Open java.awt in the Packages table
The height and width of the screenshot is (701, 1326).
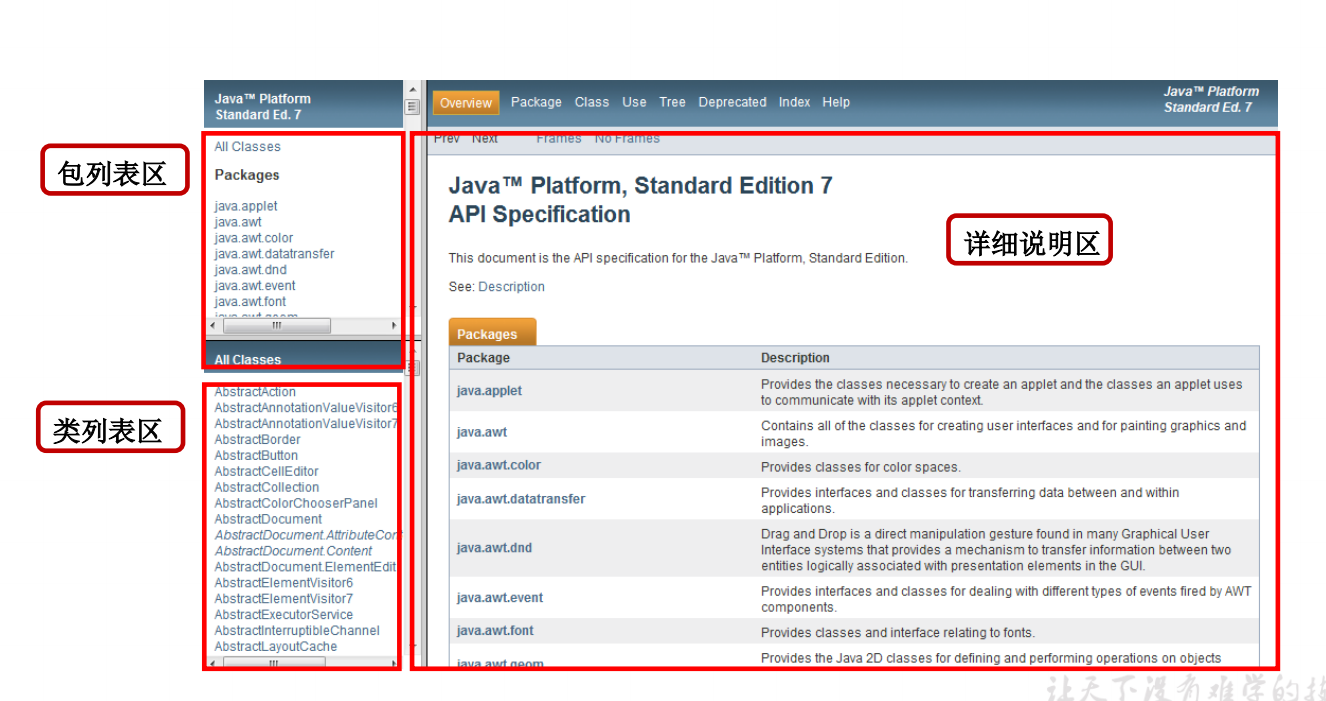(481, 433)
